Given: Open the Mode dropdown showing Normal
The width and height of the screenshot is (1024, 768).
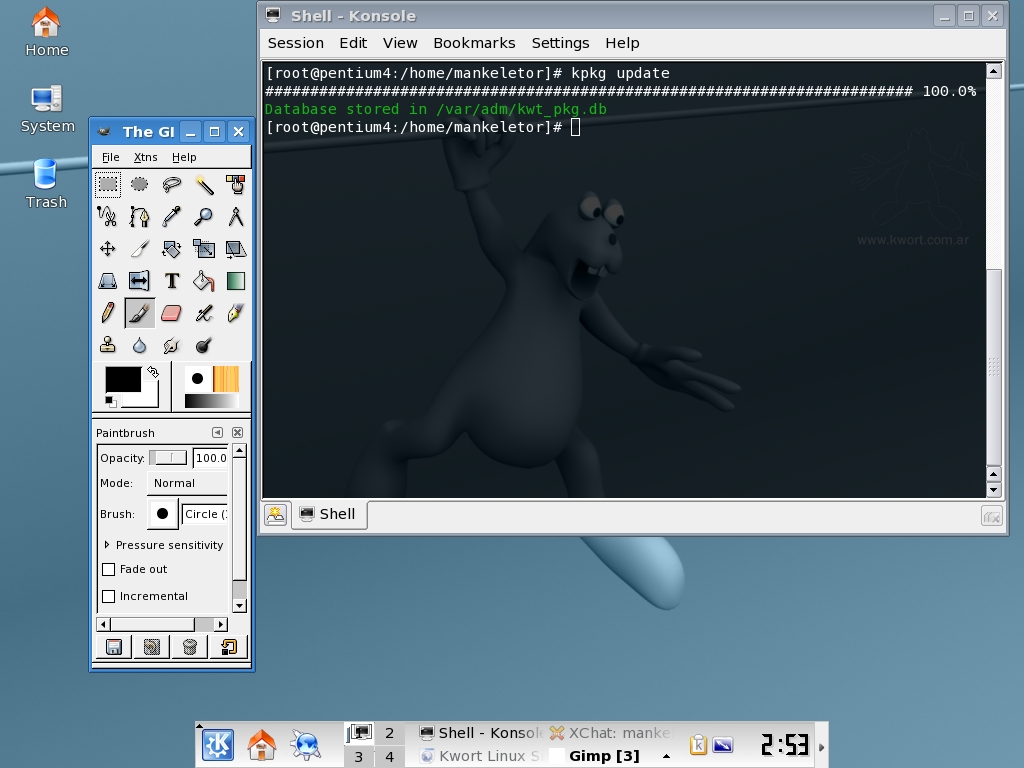Looking at the screenshot, I should tap(187, 483).
